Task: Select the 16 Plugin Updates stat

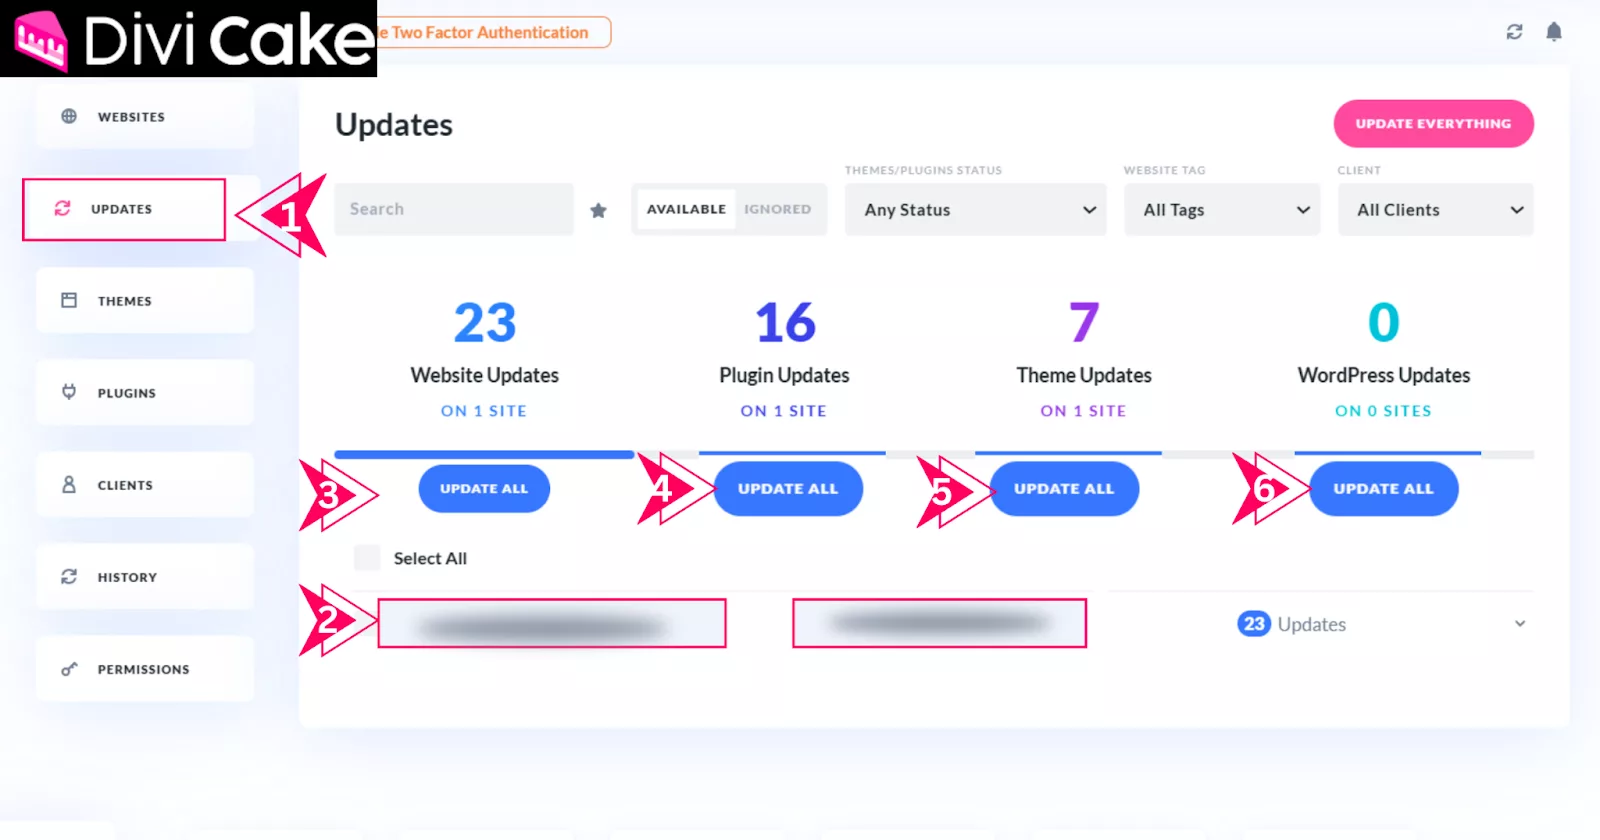Action: coord(784,358)
